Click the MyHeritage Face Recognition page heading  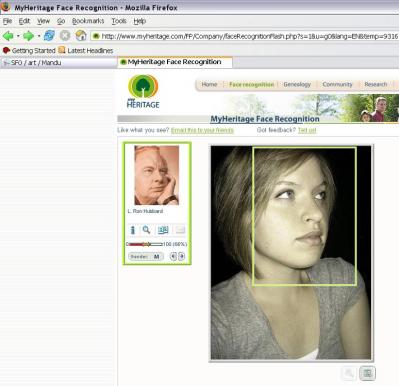pyautogui.click(x=265, y=119)
